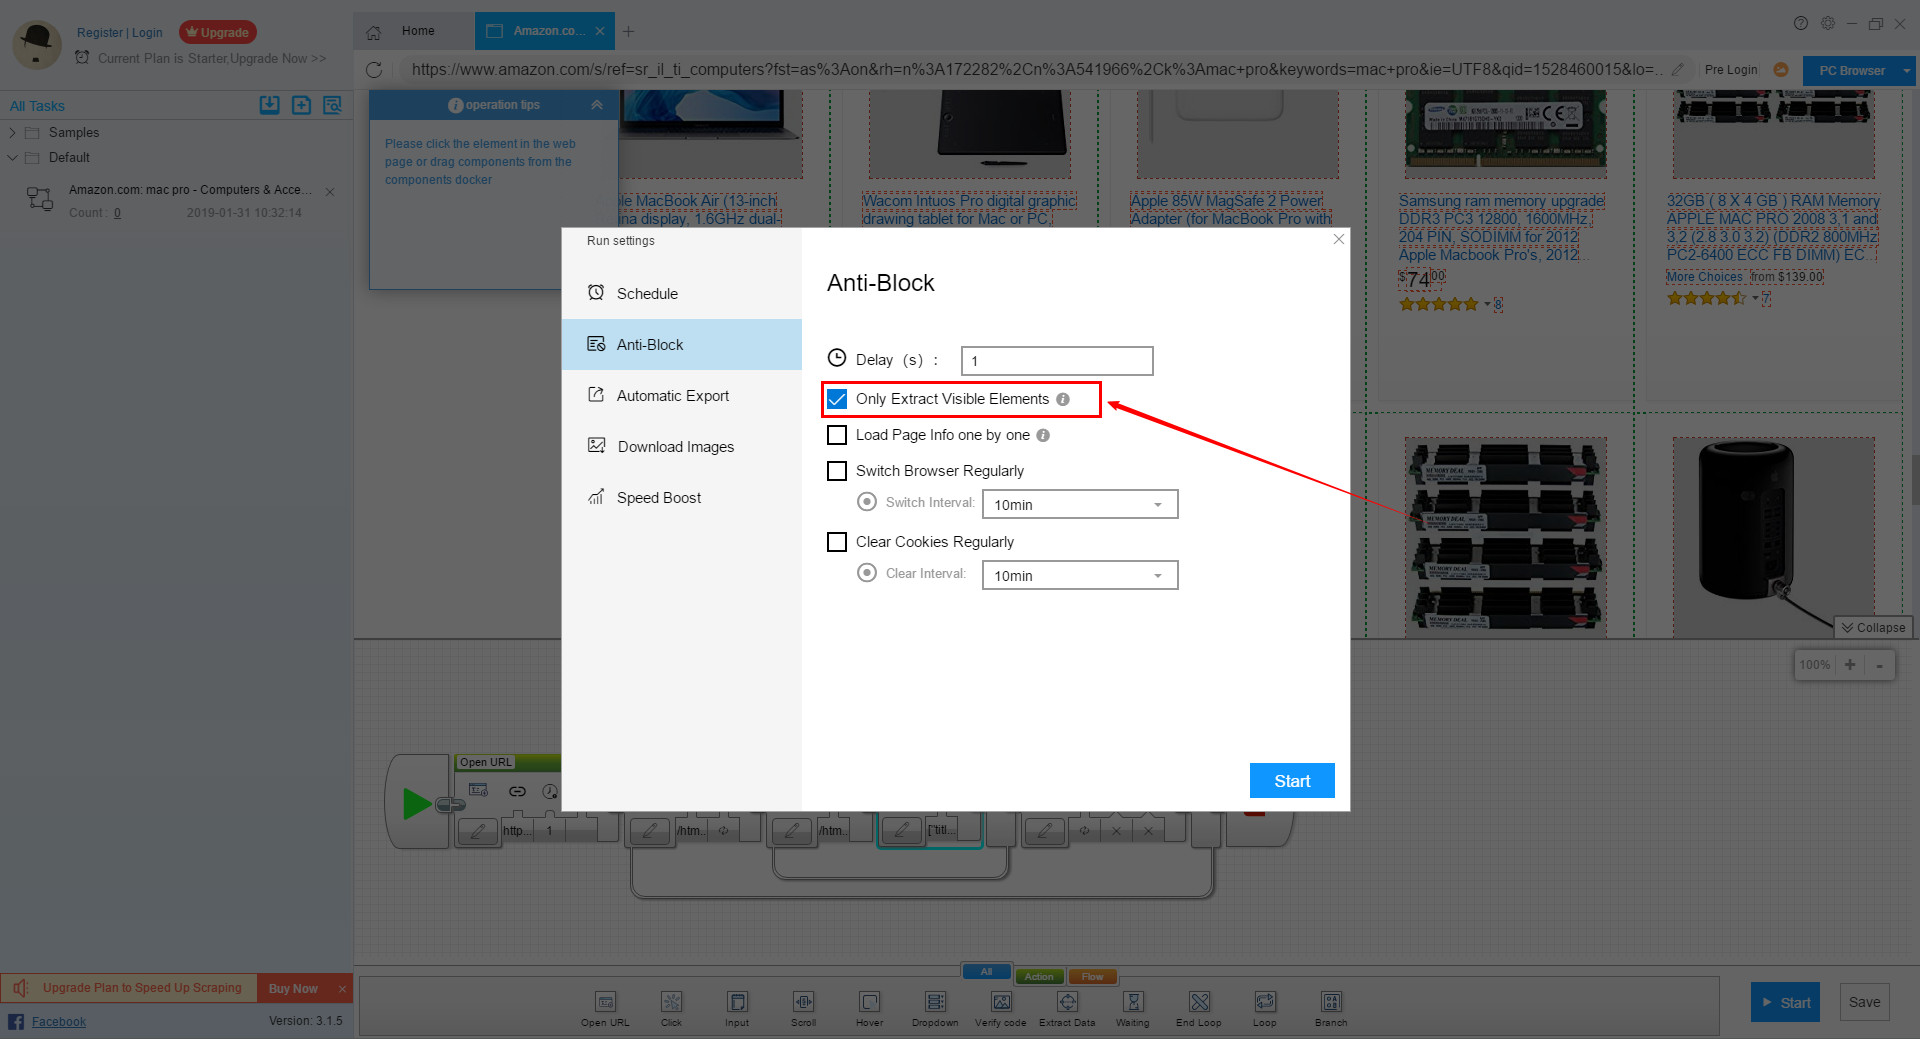Reload the page with the refresh icon
1920x1039 pixels.
pyautogui.click(x=375, y=69)
